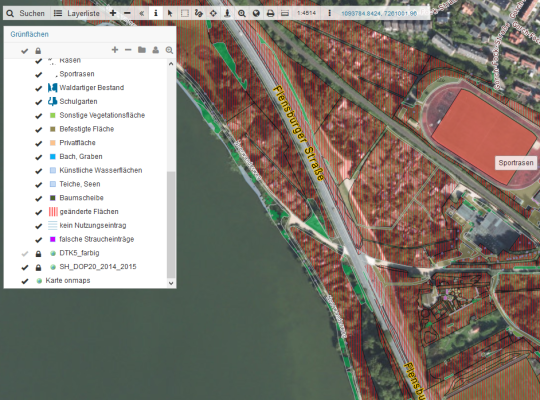540x400 pixels.
Task: Toggle falsche Straucheinträge checkmark
Action: (39, 240)
